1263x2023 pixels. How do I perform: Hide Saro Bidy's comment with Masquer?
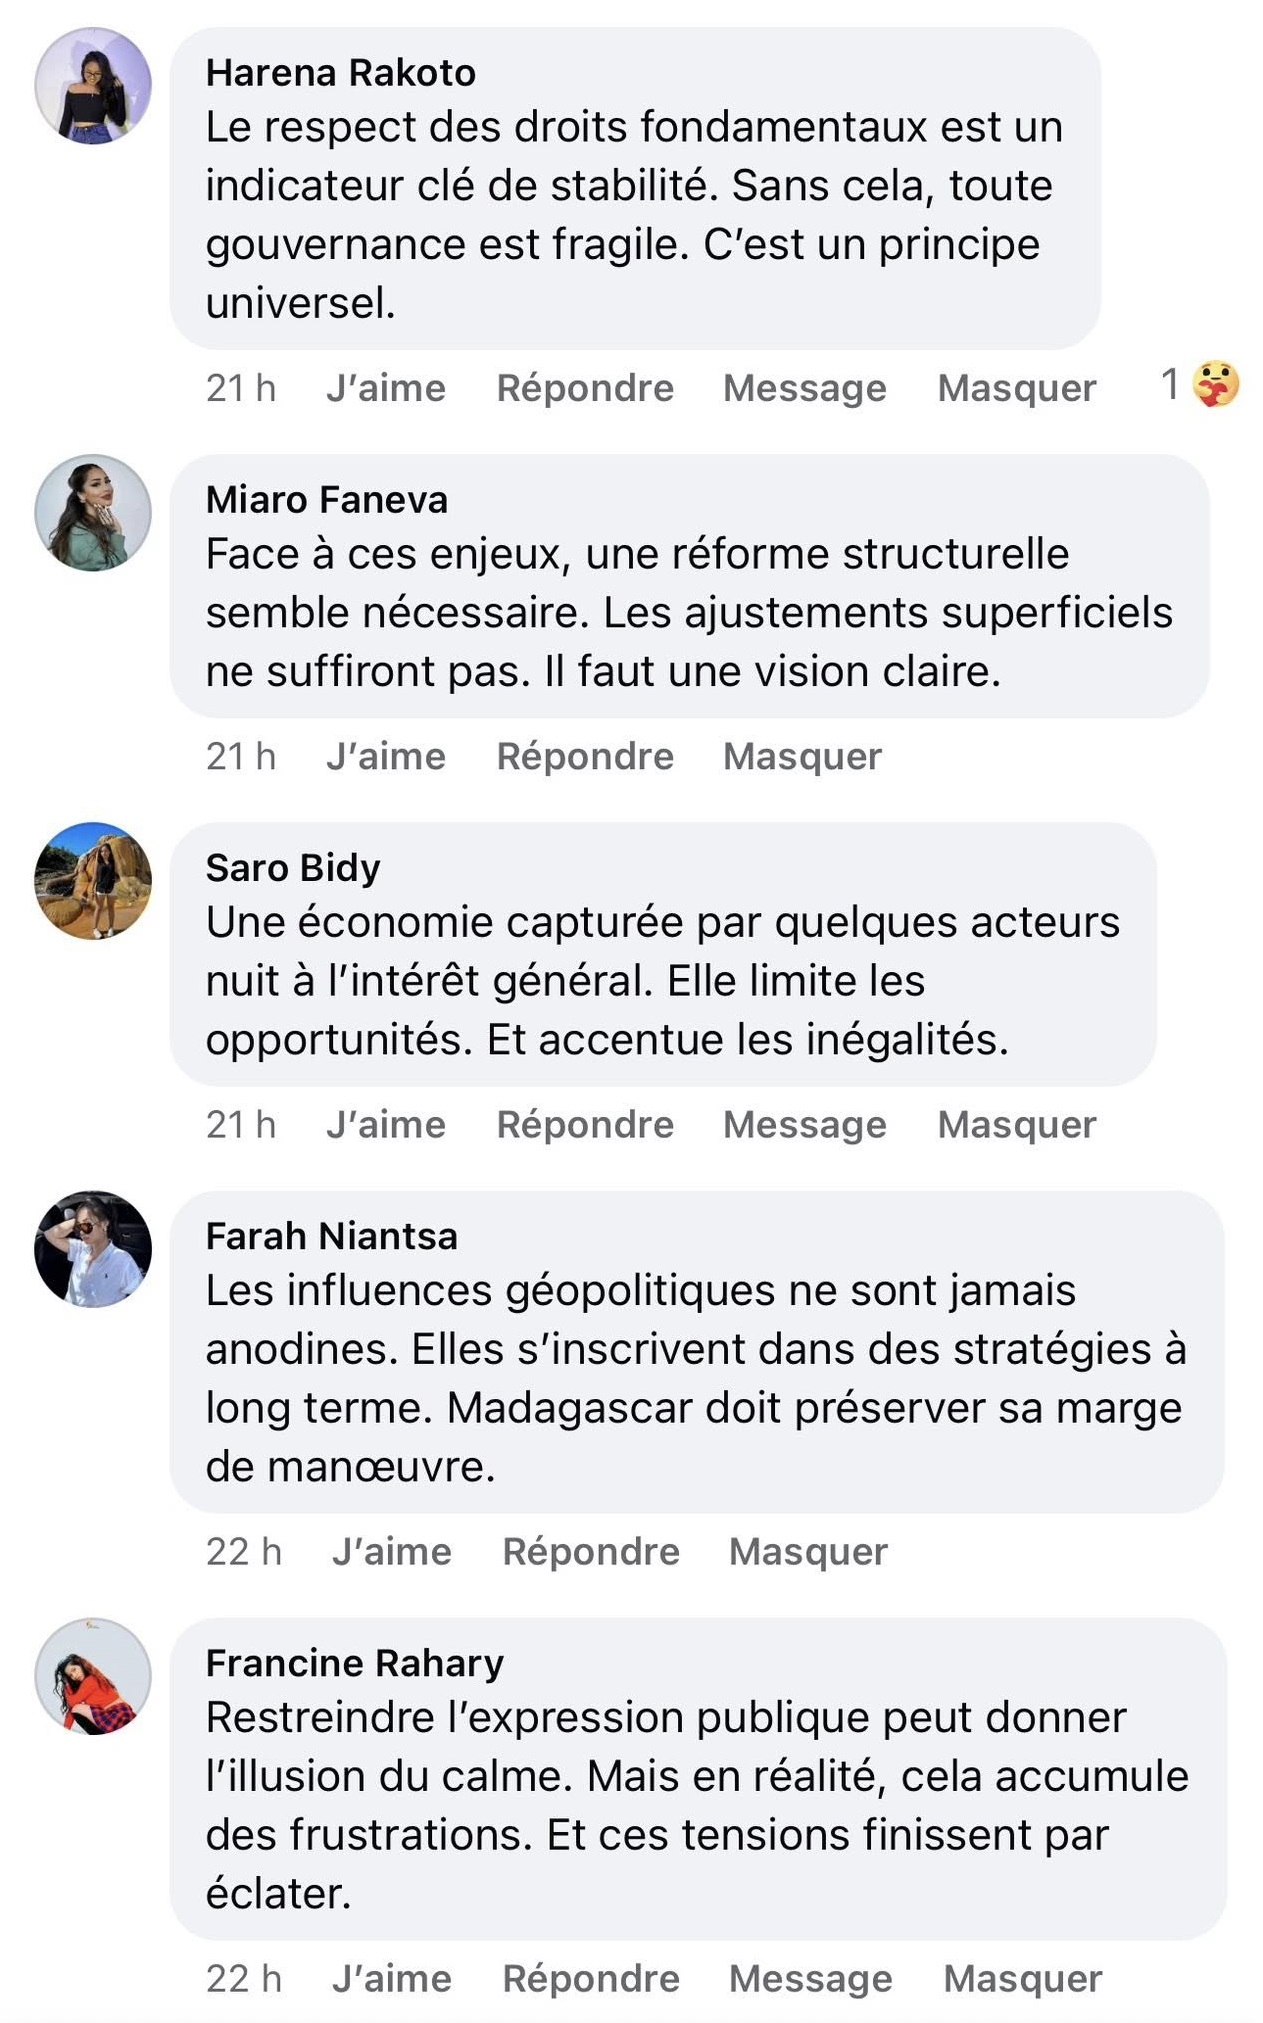[x=1016, y=1124]
